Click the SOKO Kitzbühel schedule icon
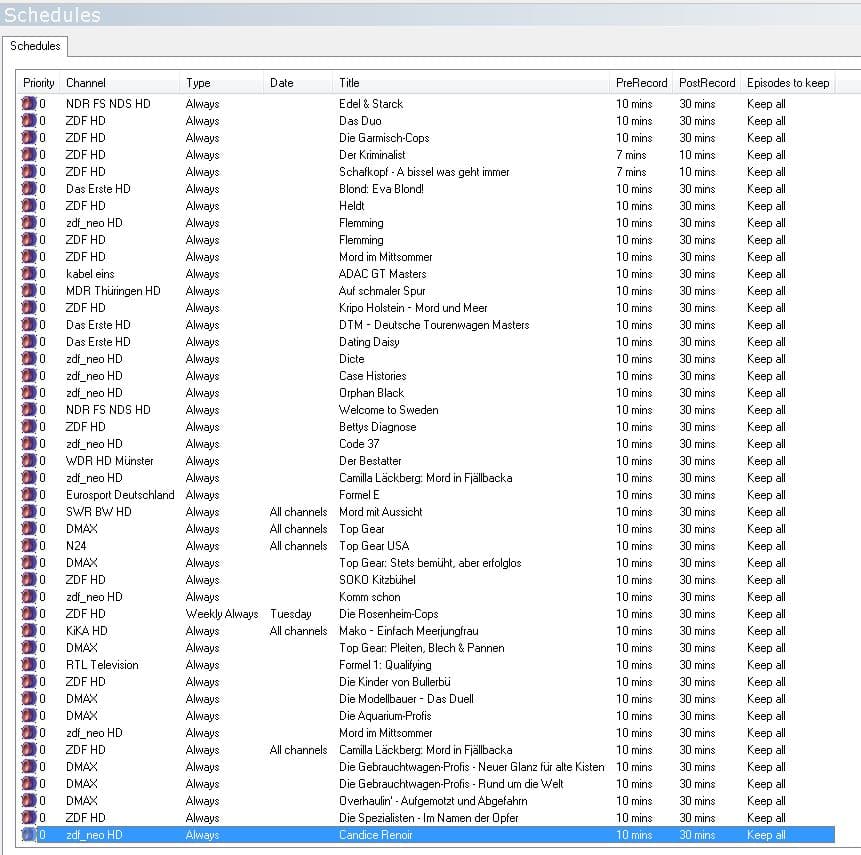The width and height of the screenshot is (861, 855). [29, 580]
